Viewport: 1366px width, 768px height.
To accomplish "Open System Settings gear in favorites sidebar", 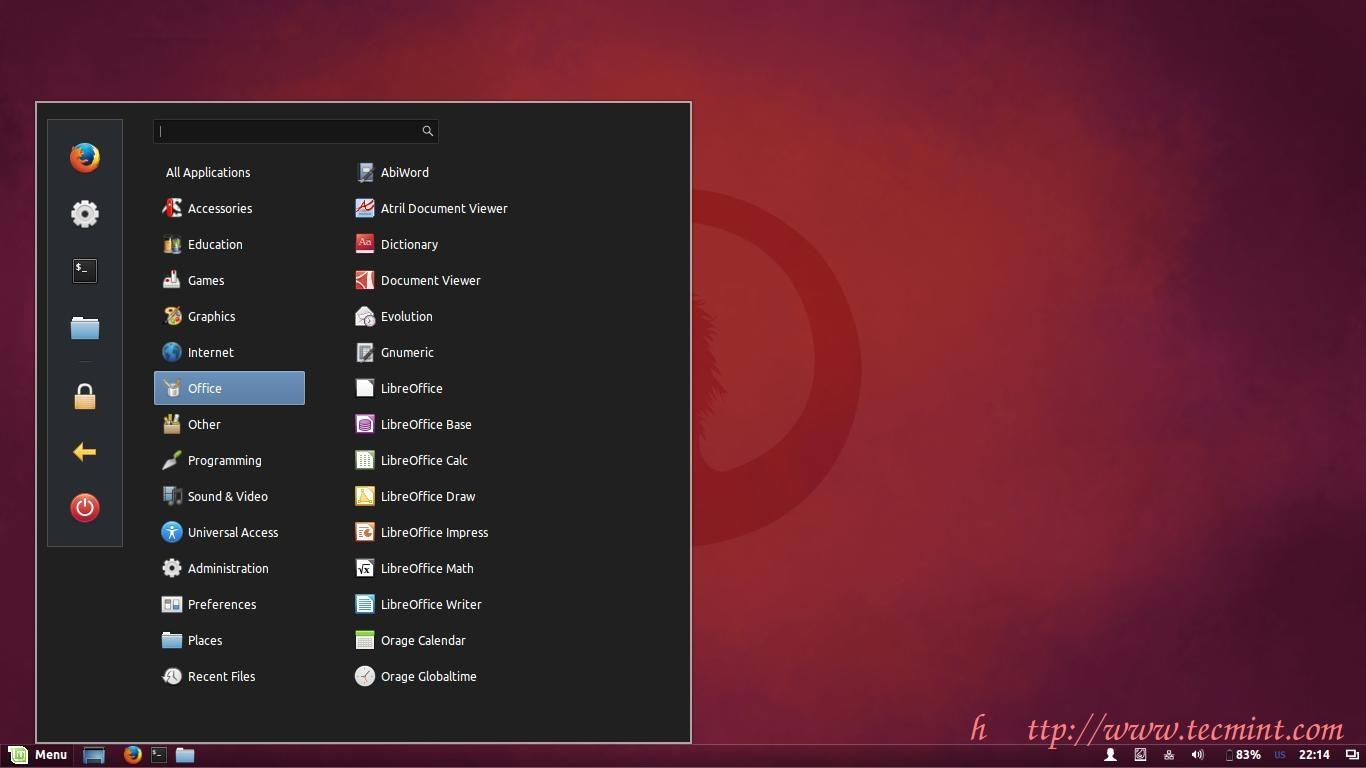I will point(85,213).
